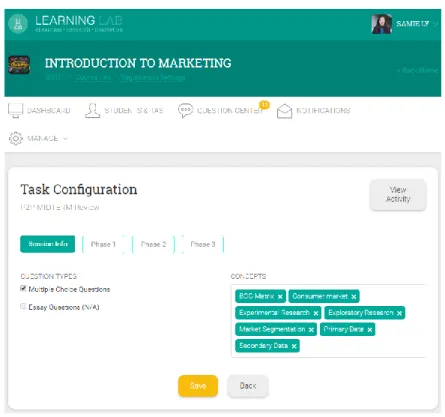Open the Dashboard menu item
The height and width of the screenshot is (417, 445).
tap(49, 111)
